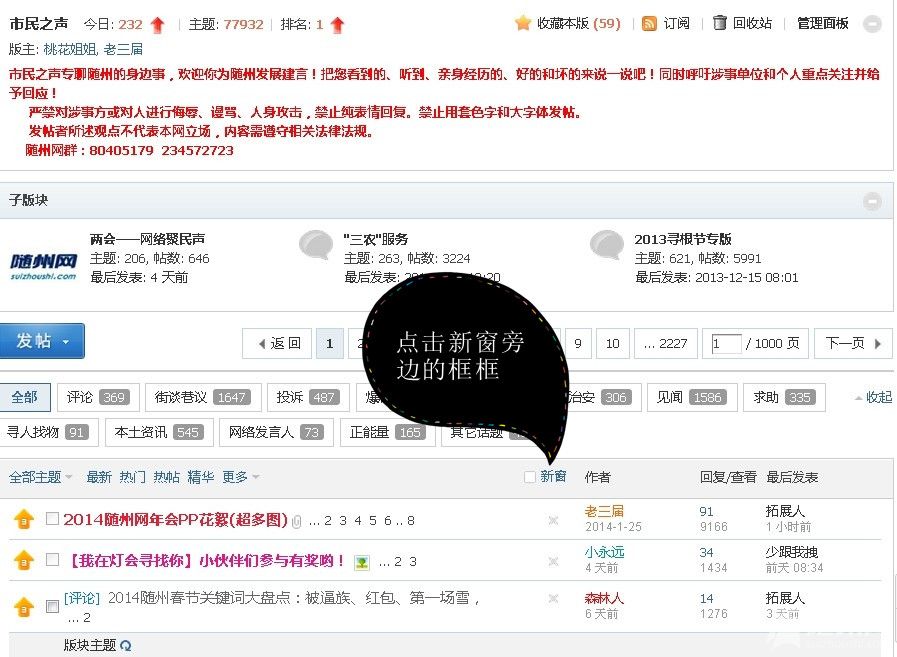Expand the 更多 filter dropdown

click(241, 477)
